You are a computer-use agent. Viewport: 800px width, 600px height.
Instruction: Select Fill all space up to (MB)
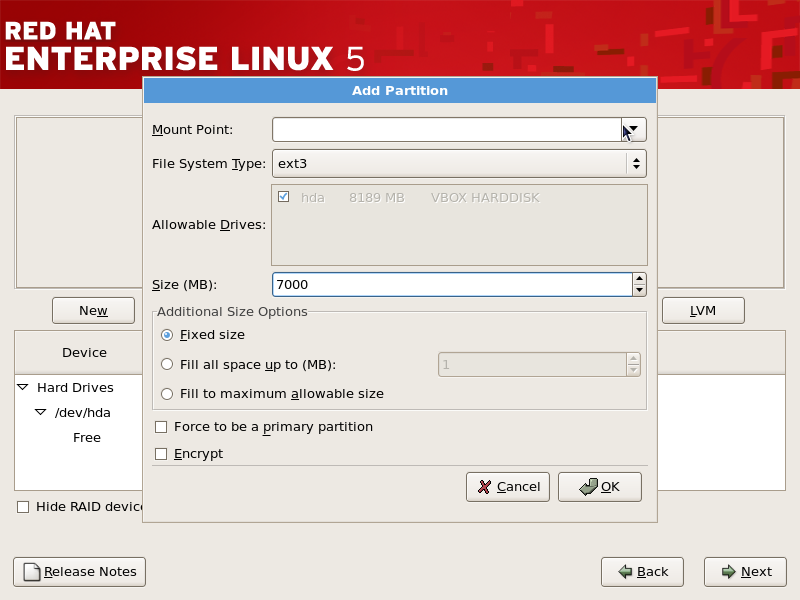coord(167,364)
